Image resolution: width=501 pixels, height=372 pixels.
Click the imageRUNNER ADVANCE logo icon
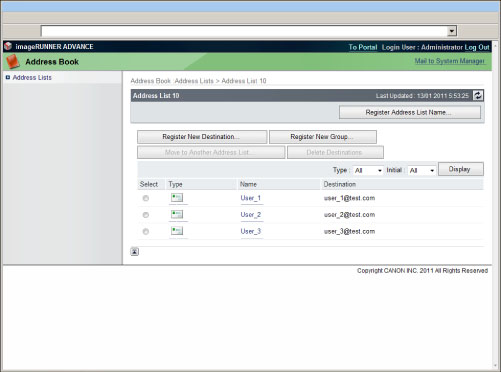(8, 46)
